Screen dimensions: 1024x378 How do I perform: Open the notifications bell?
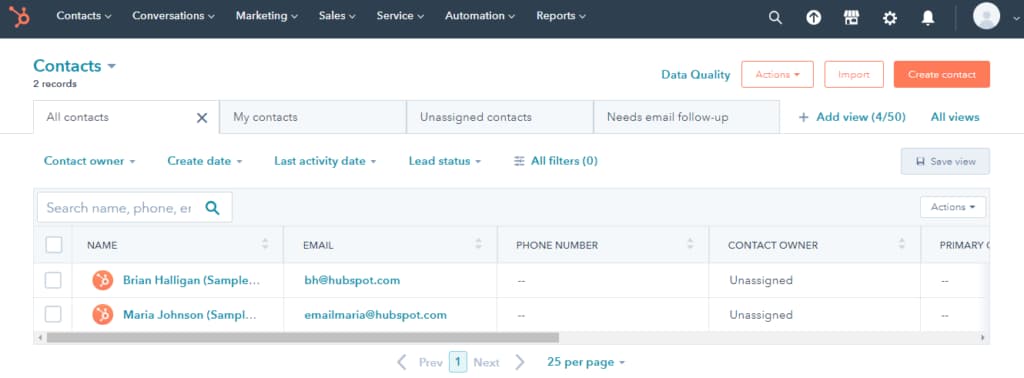[x=927, y=18]
